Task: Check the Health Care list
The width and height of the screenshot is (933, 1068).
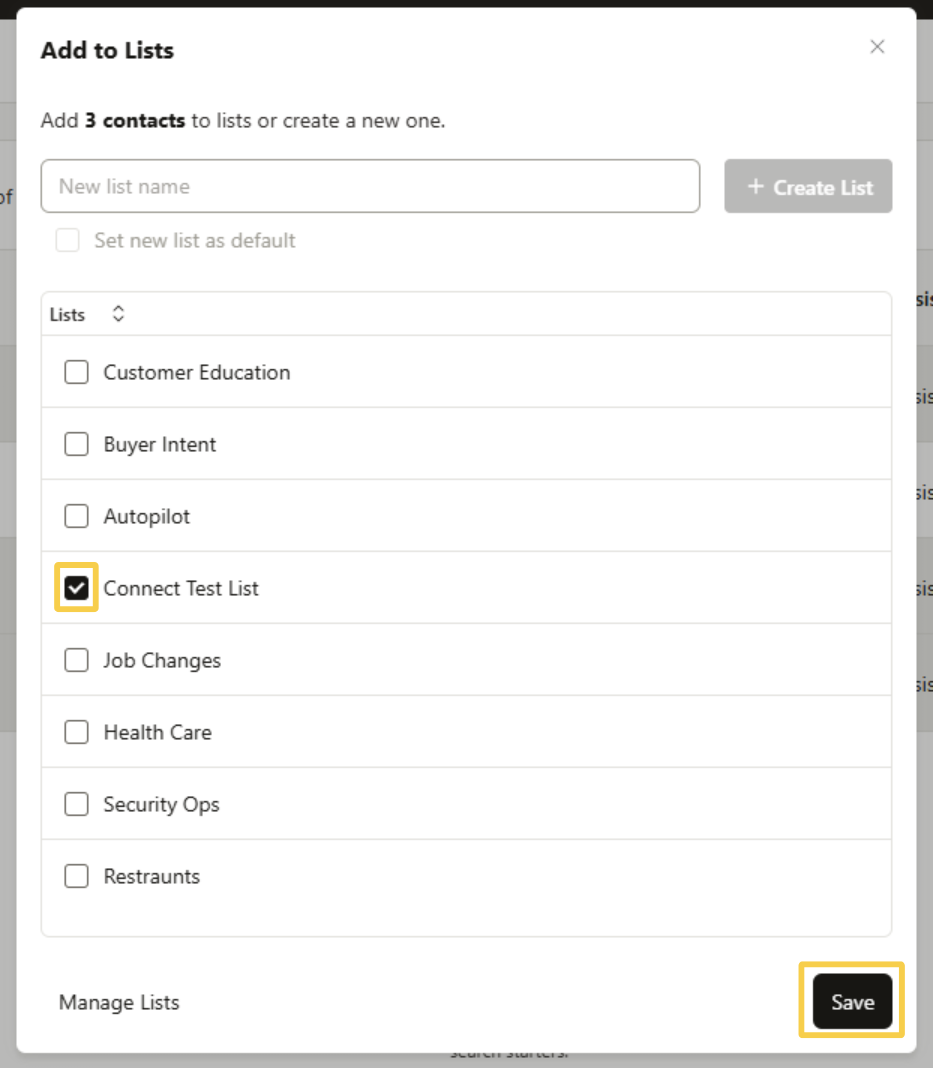Action: coord(76,732)
